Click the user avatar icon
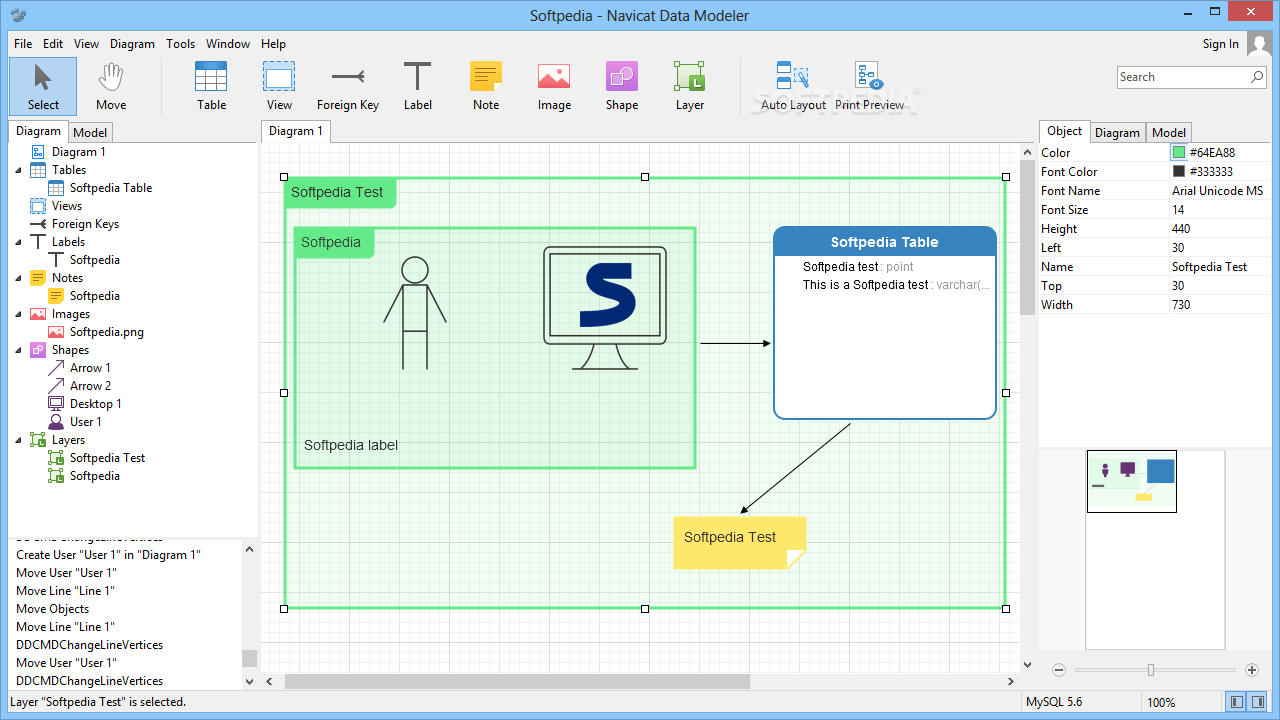This screenshot has height=720, width=1280. [1259, 43]
